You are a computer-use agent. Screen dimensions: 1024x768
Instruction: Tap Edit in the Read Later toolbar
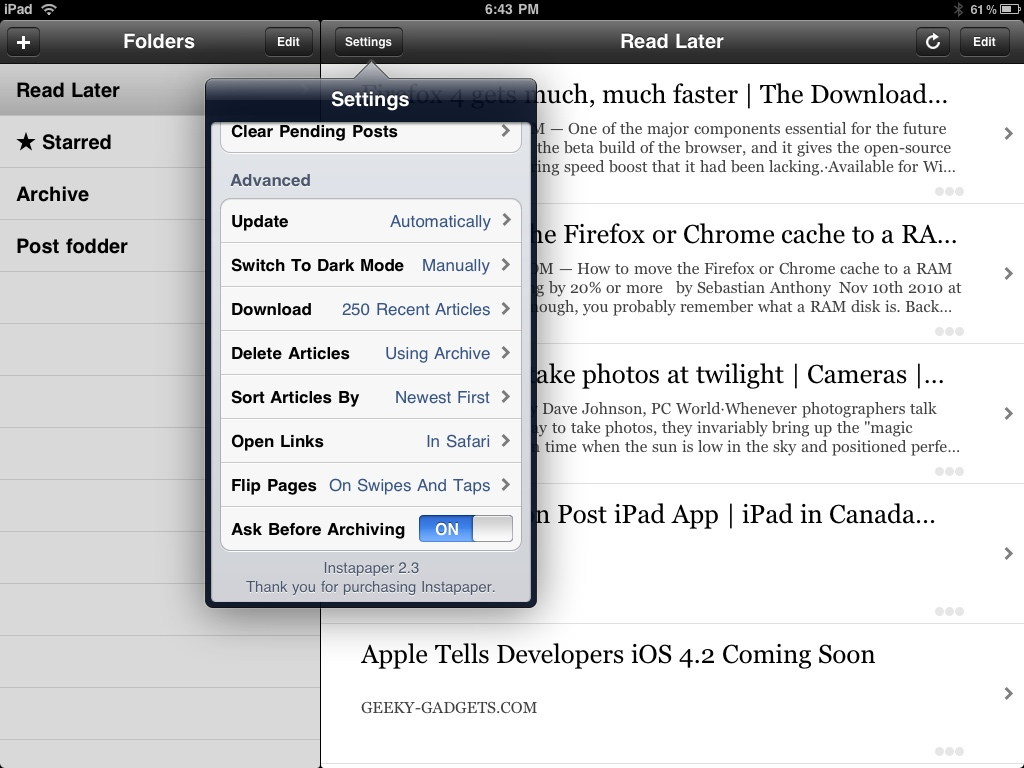pyautogui.click(x=984, y=42)
